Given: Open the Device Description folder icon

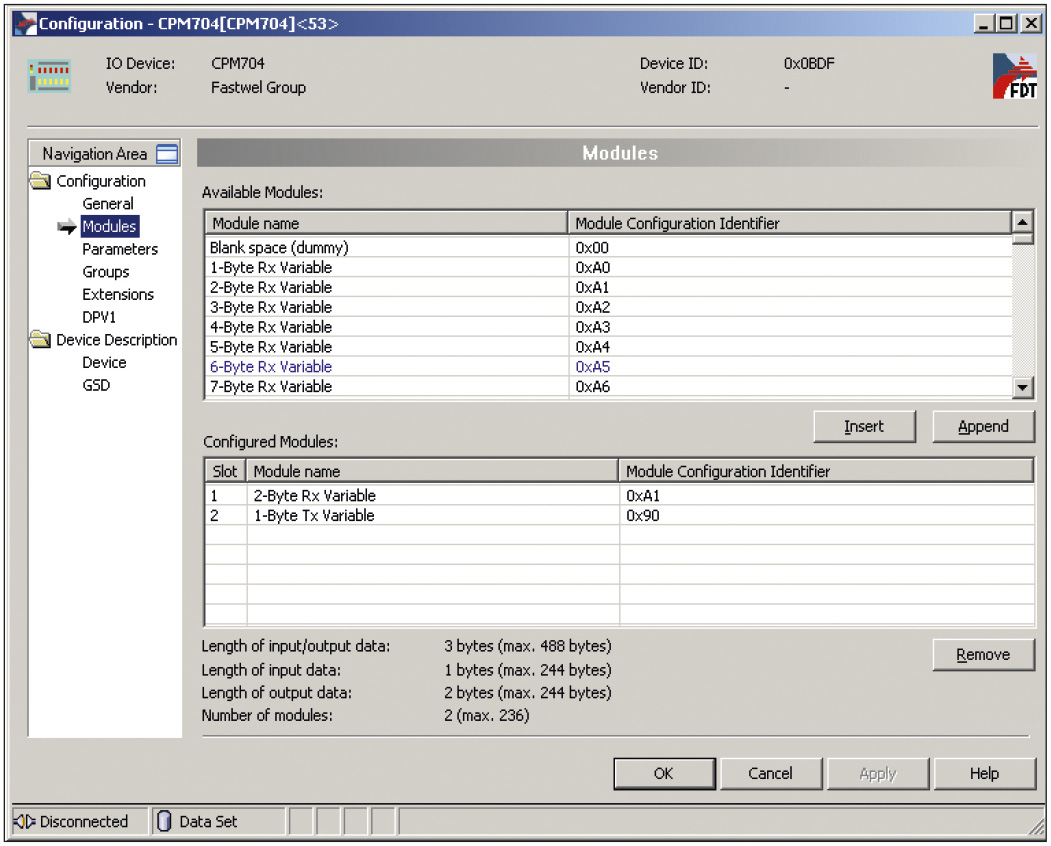Looking at the screenshot, I should [40, 339].
